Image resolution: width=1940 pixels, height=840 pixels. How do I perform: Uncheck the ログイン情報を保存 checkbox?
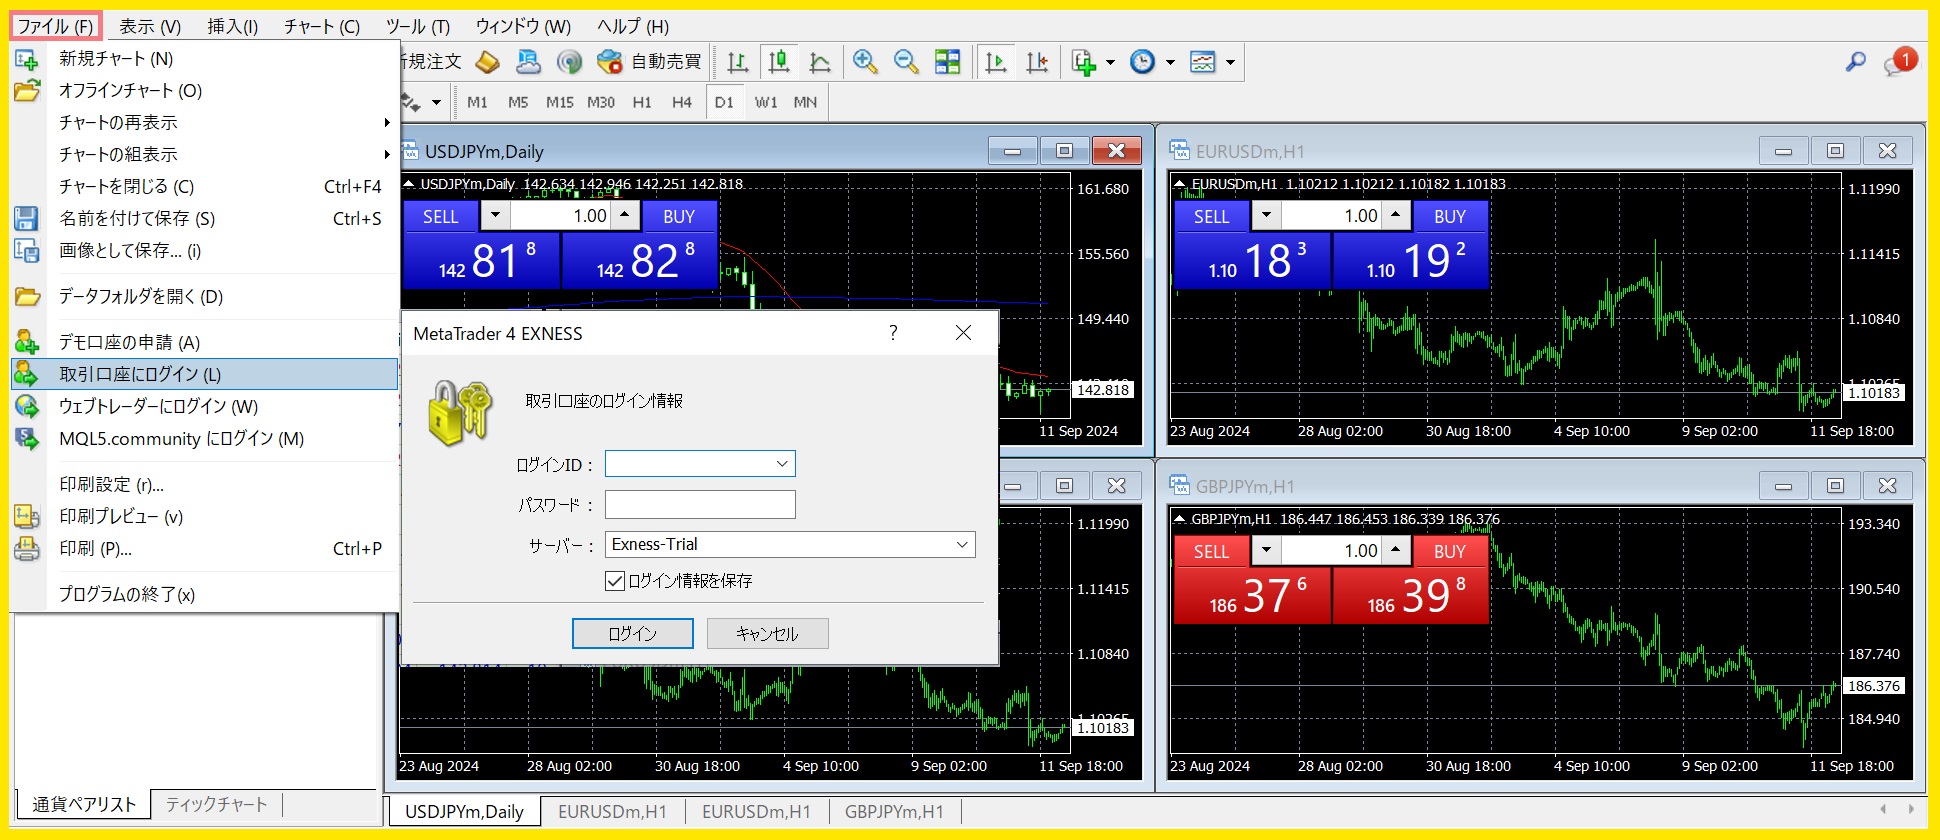pyautogui.click(x=615, y=581)
